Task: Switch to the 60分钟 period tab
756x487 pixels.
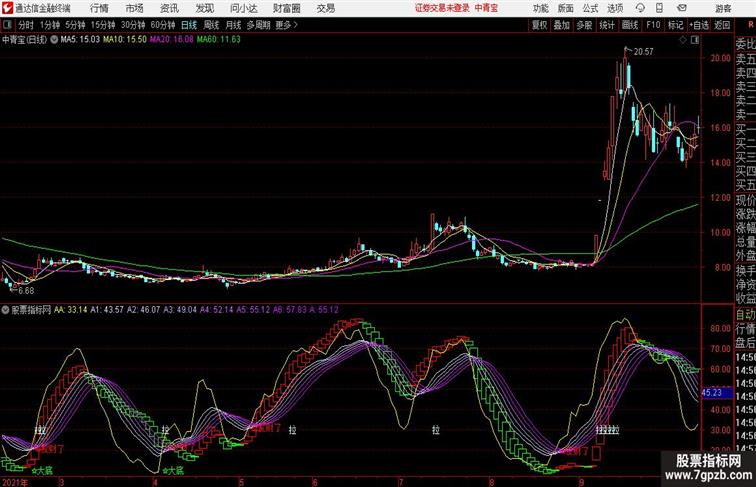Action: (163, 25)
